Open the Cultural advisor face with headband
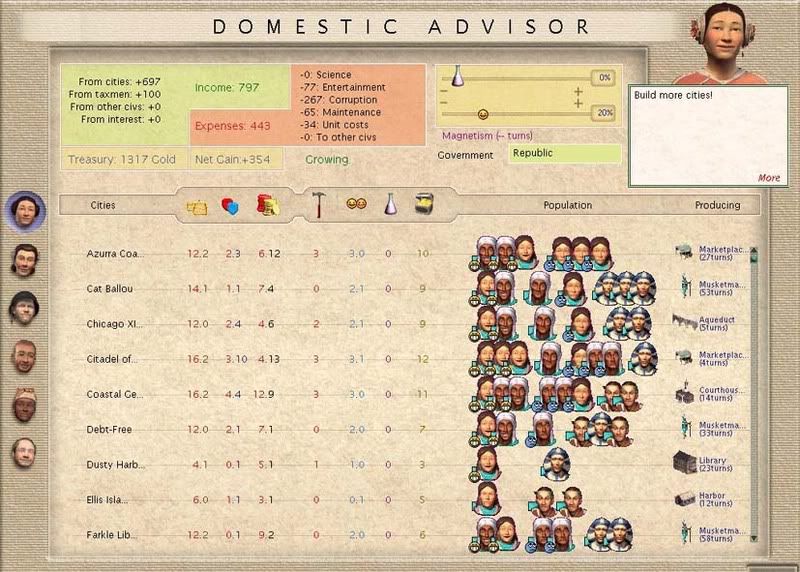800x572 pixels. 24,405
